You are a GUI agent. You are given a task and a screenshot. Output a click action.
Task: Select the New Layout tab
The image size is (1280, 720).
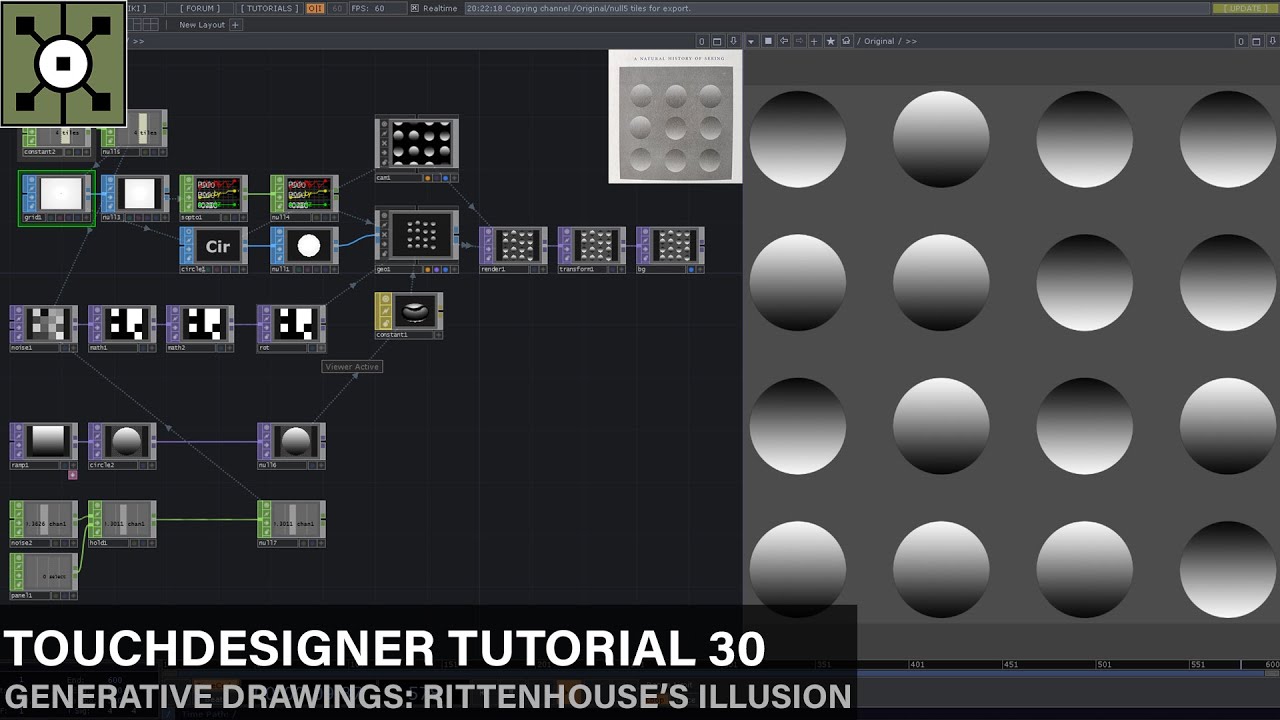tap(202, 25)
